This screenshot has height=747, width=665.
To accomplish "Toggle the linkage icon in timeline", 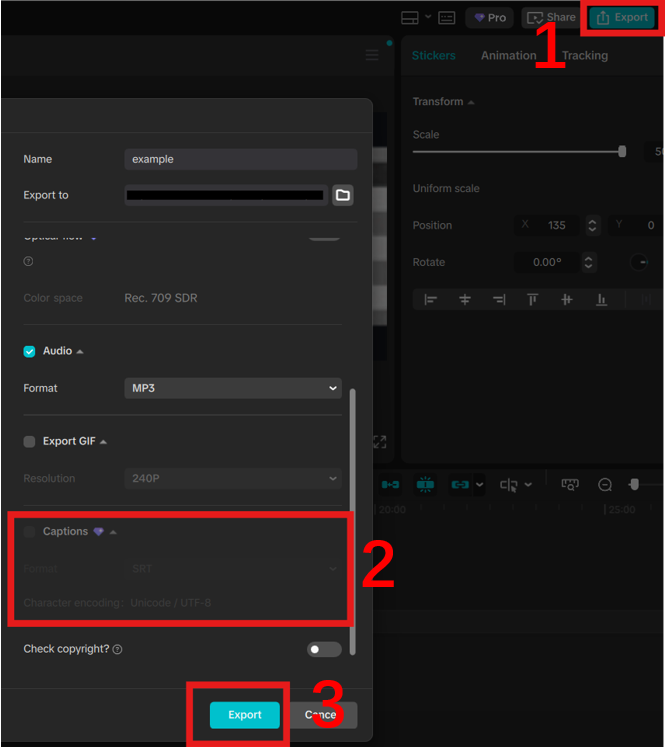I will [460, 485].
